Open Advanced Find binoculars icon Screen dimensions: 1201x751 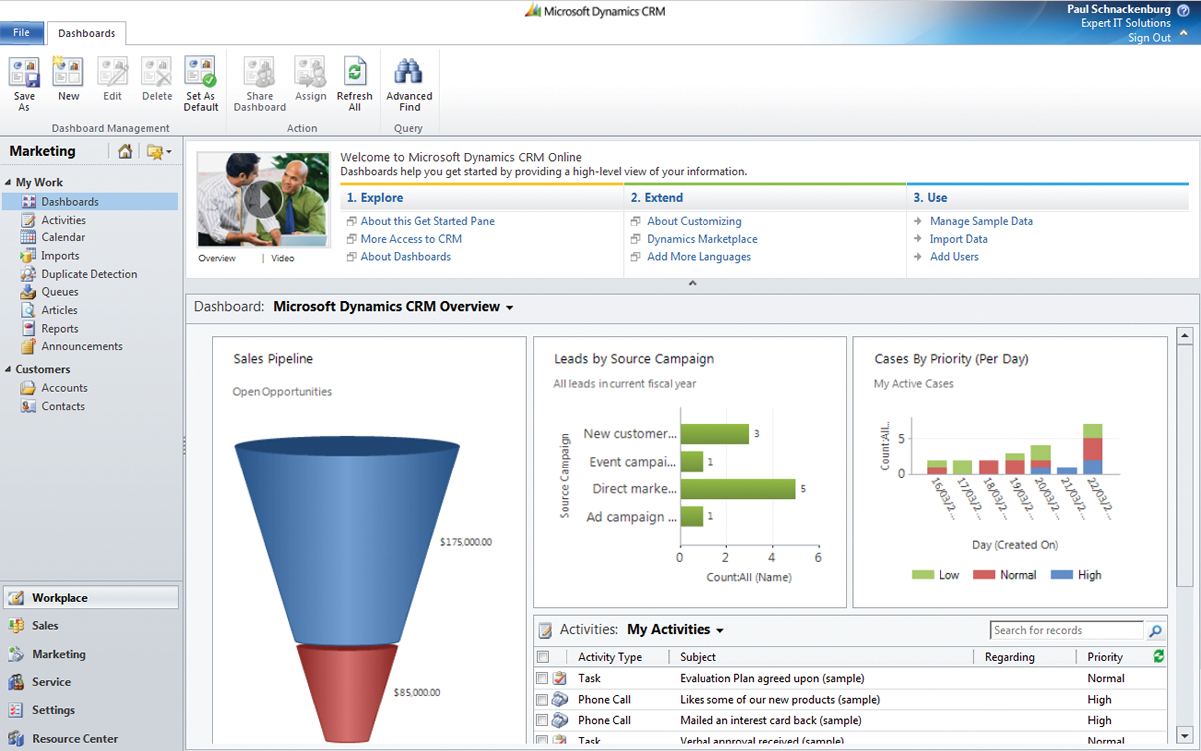(409, 73)
